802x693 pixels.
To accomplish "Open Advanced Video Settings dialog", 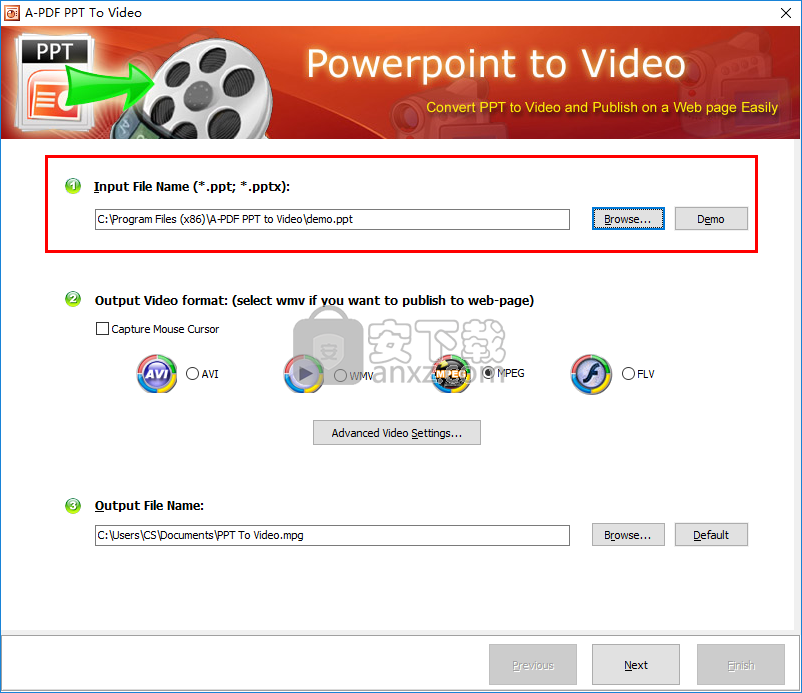I will click(397, 433).
